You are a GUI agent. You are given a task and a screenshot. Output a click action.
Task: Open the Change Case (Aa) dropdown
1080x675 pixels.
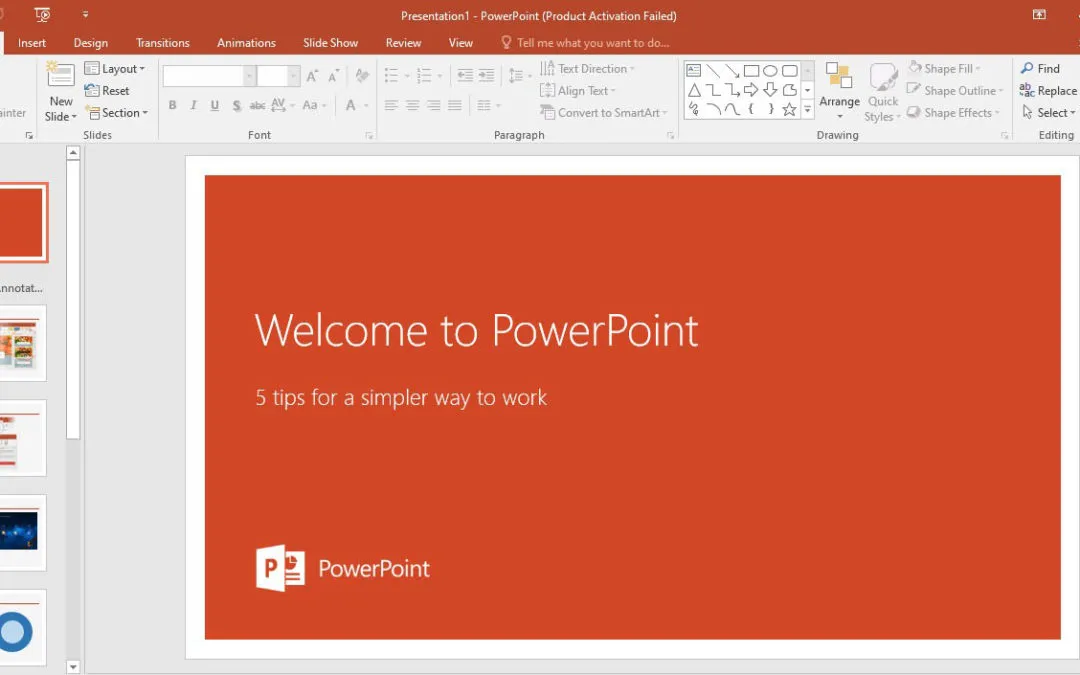314,105
